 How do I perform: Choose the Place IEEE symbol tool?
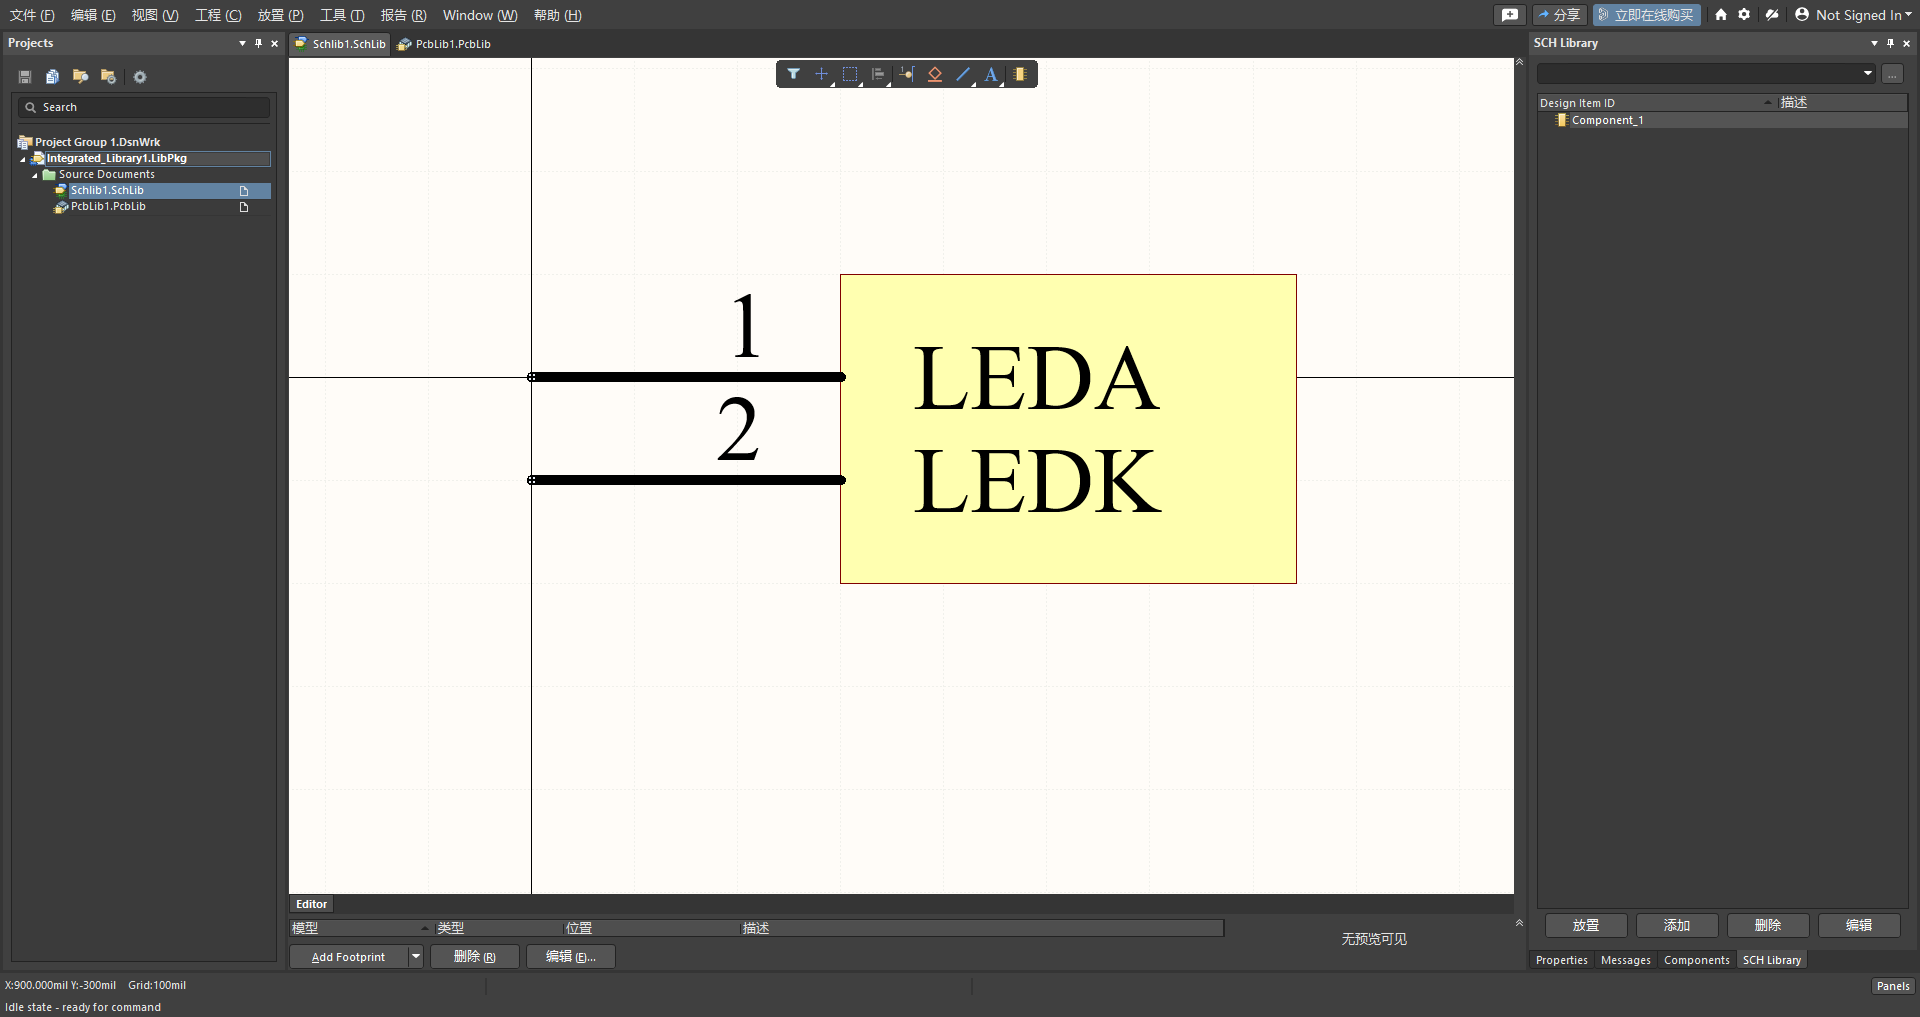[x=935, y=74]
